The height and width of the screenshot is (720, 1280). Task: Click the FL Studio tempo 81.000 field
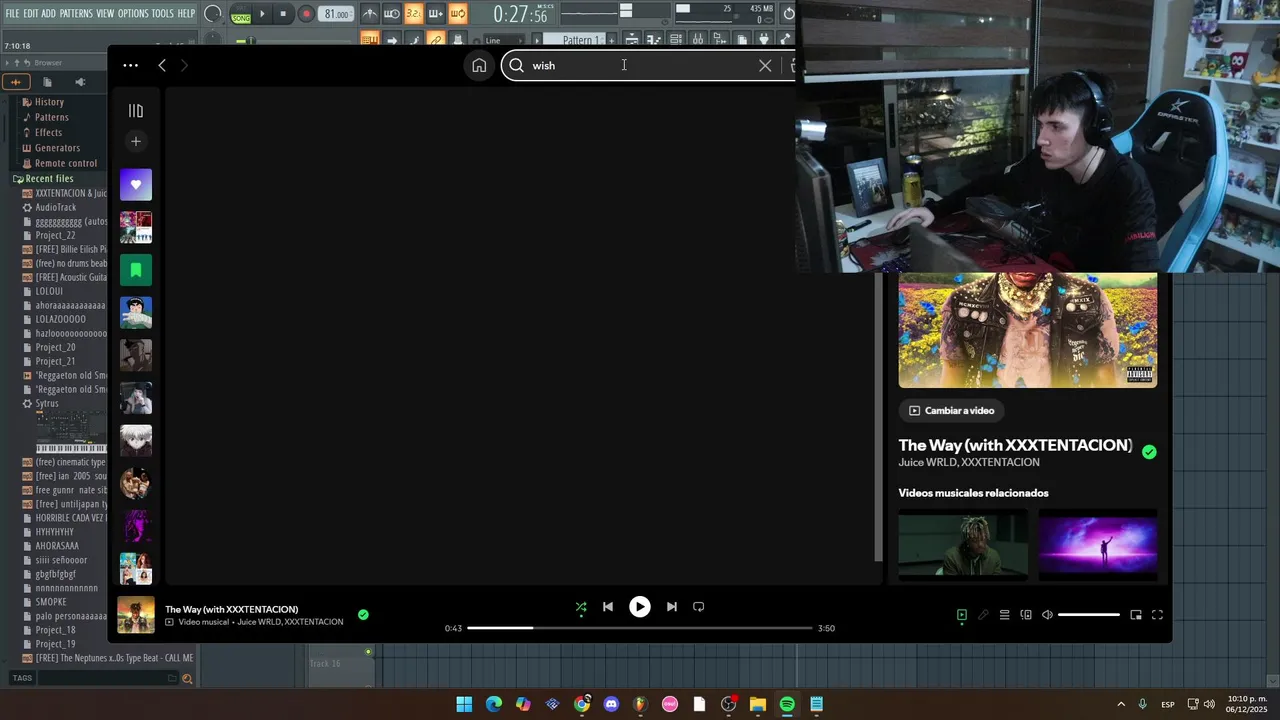tap(337, 14)
